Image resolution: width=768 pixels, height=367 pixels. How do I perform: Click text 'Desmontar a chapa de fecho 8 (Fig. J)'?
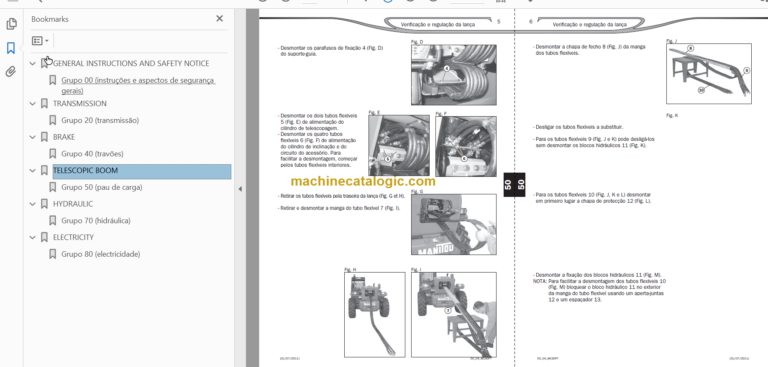[579, 47]
